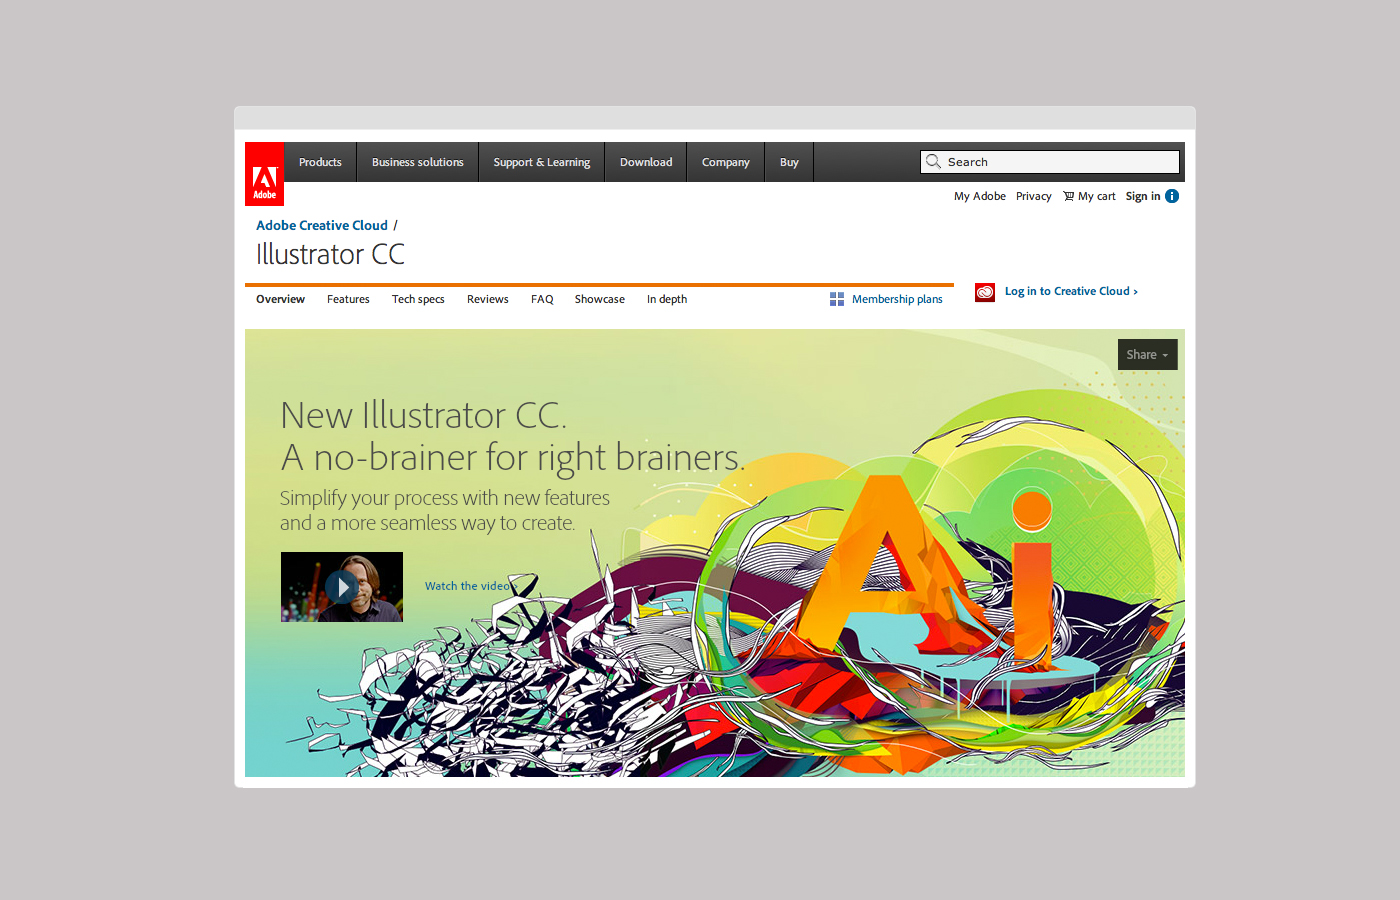Click Log in to Creative Cloud link
1400x900 pixels.
click(1071, 291)
